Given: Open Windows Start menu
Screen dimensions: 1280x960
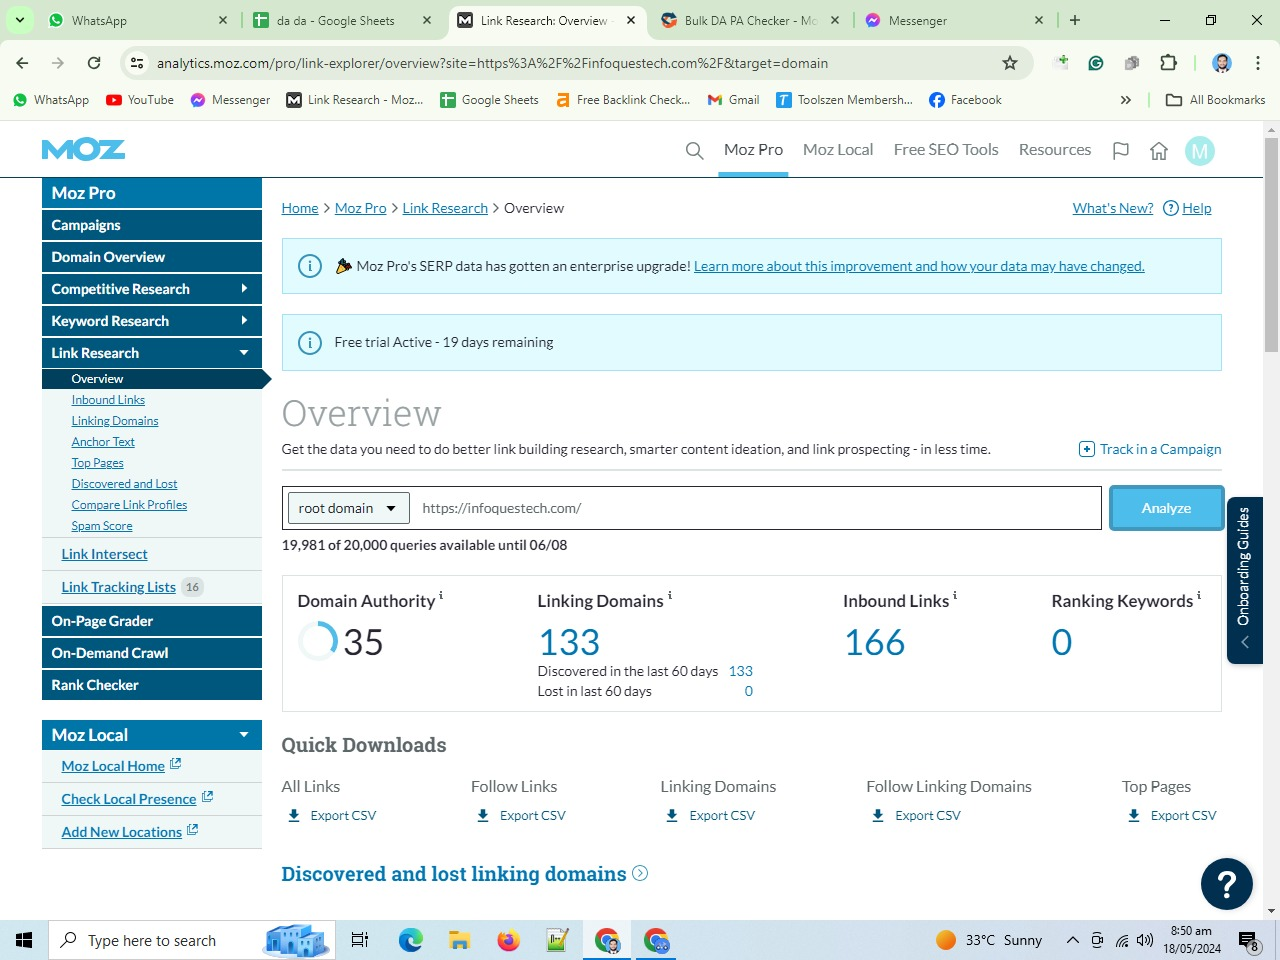Looking at the screenshot, I should point(24,940).
